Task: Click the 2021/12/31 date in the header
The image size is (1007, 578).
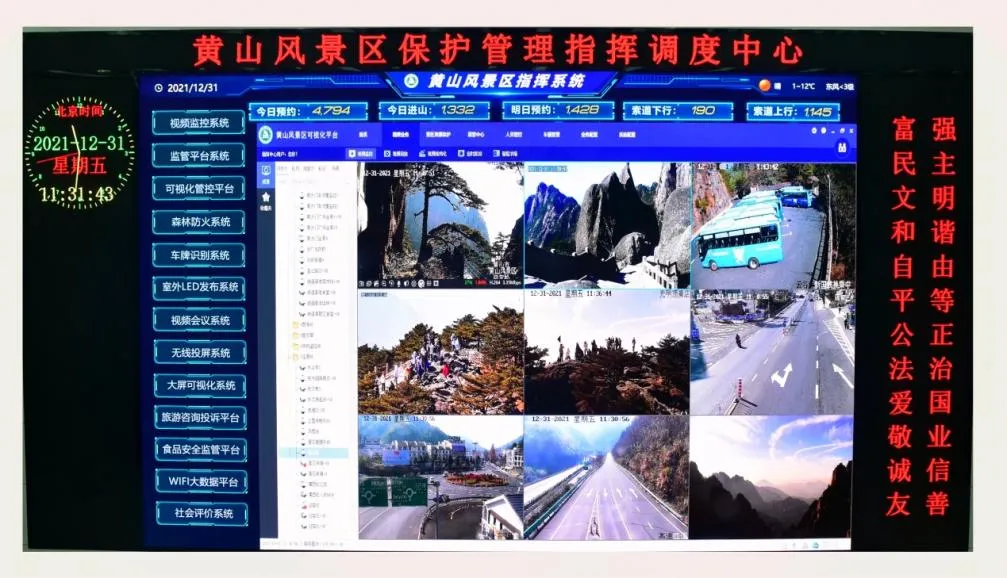Action: click(x=192, y=87)
